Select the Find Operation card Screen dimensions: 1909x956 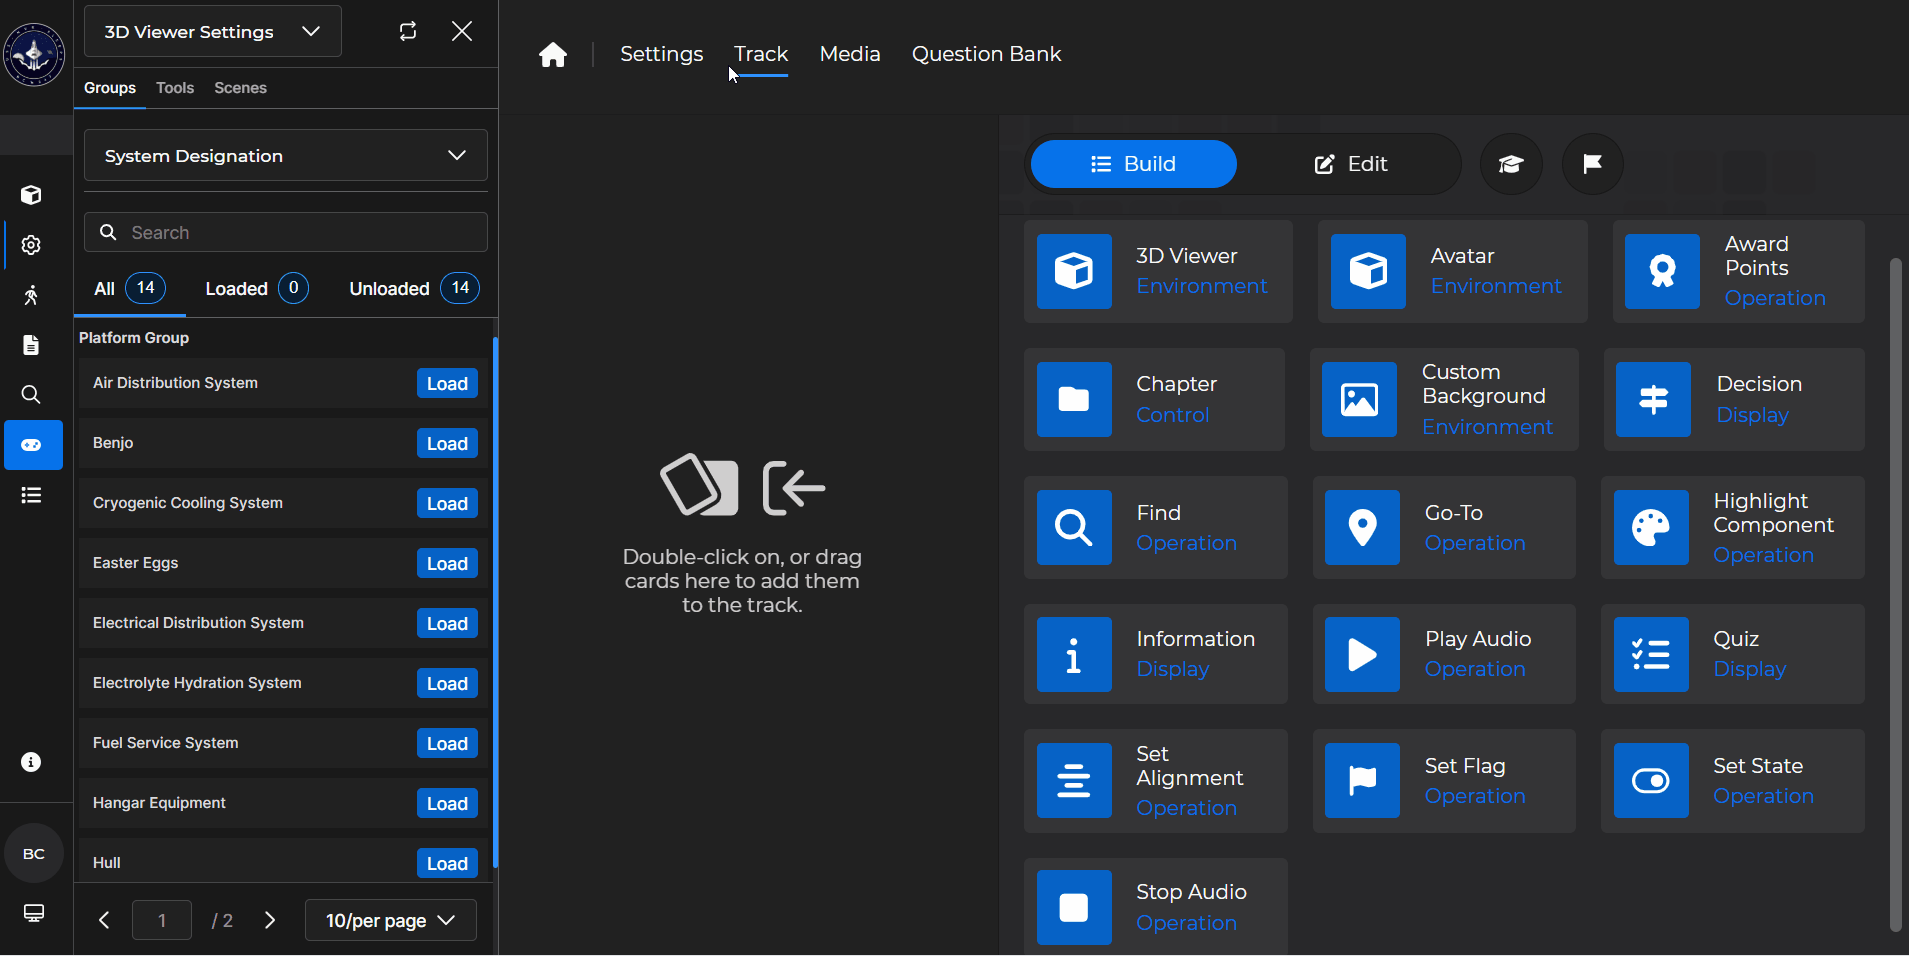pos(1155,528)
